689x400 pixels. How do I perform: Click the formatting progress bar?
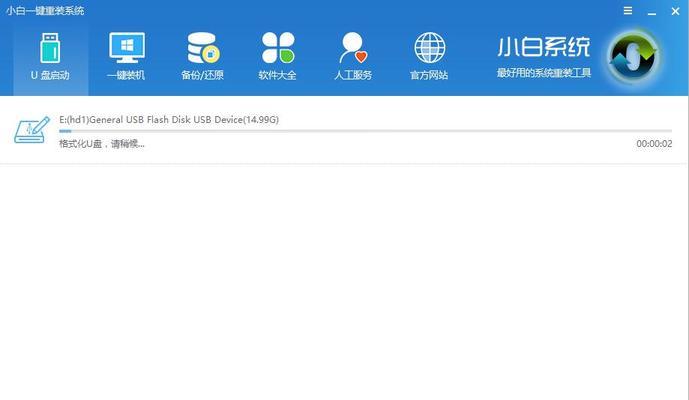(x=365, y=131)
